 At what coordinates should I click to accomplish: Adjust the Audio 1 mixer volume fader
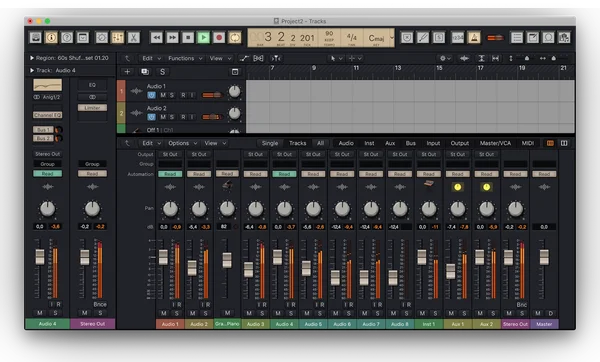163,257
